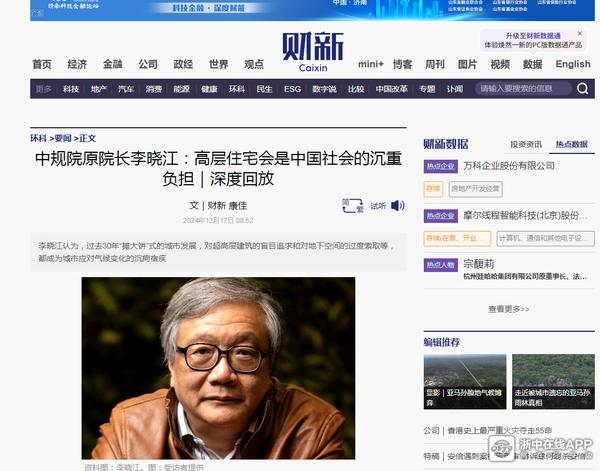The height and width of the screenshot is (471, 600).
Task: Open the 更多 channel dropdown
Action: pyautogui.click(x=43, y=88)
